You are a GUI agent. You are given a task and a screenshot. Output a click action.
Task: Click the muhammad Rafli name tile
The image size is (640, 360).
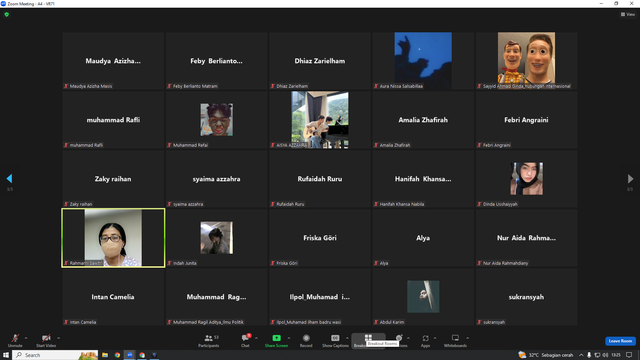[x=113, y=120]
